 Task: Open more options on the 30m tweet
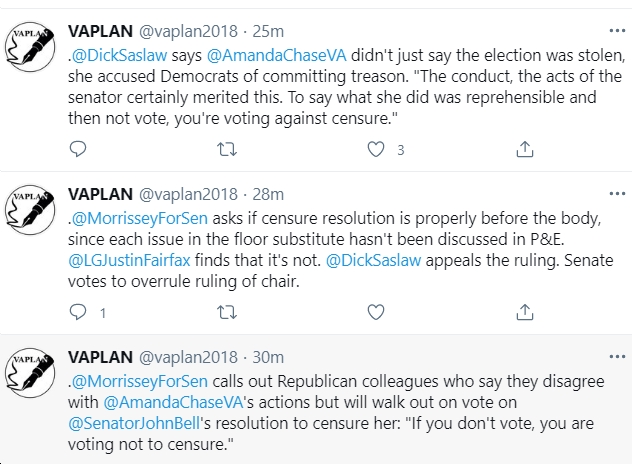point(617,357)
